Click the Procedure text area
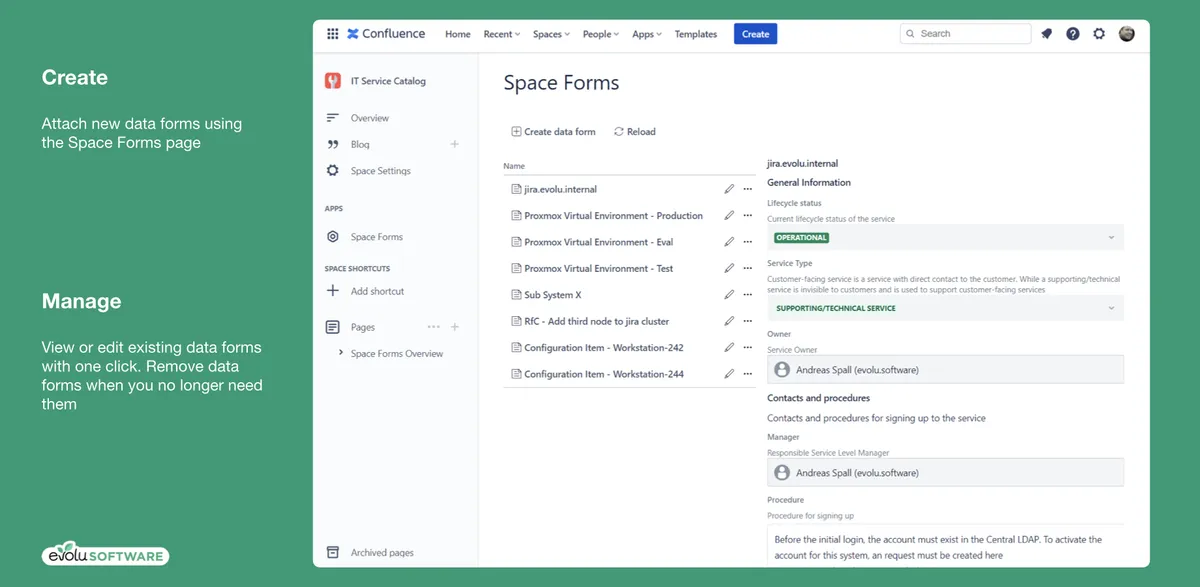Viewport: 1200px width, 587px height. pyautogui.click(x=945, y=545)
